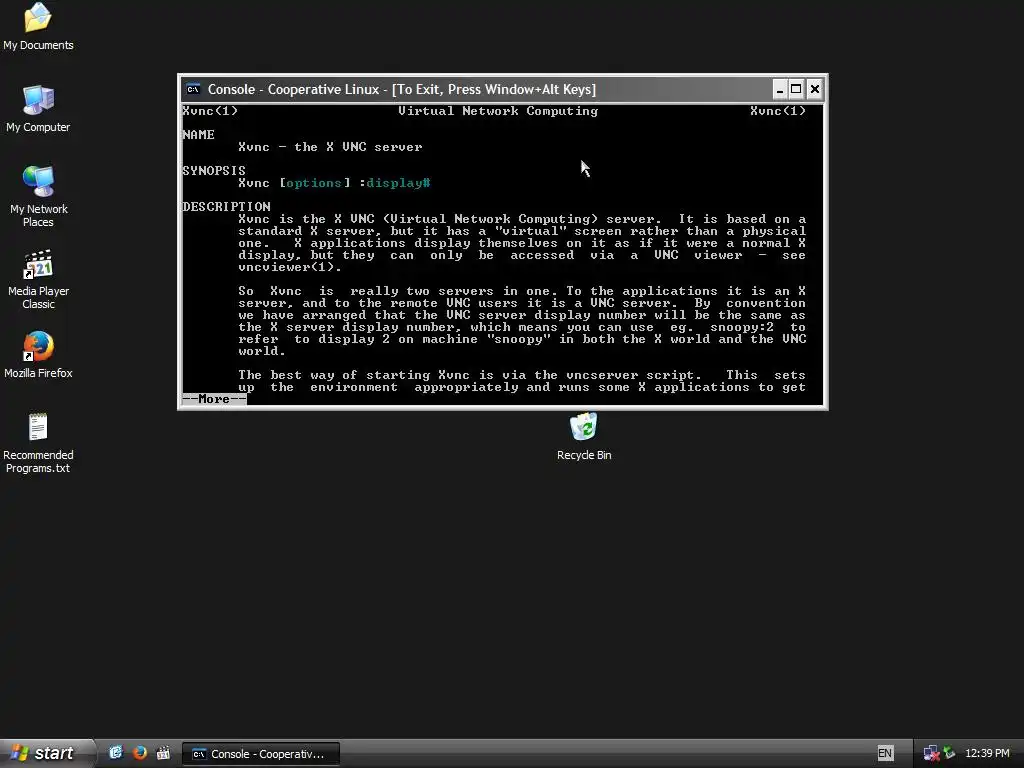Click 'Xvnc - the X VNC server' line
The image size is (1024, 768).
[330, 147]
